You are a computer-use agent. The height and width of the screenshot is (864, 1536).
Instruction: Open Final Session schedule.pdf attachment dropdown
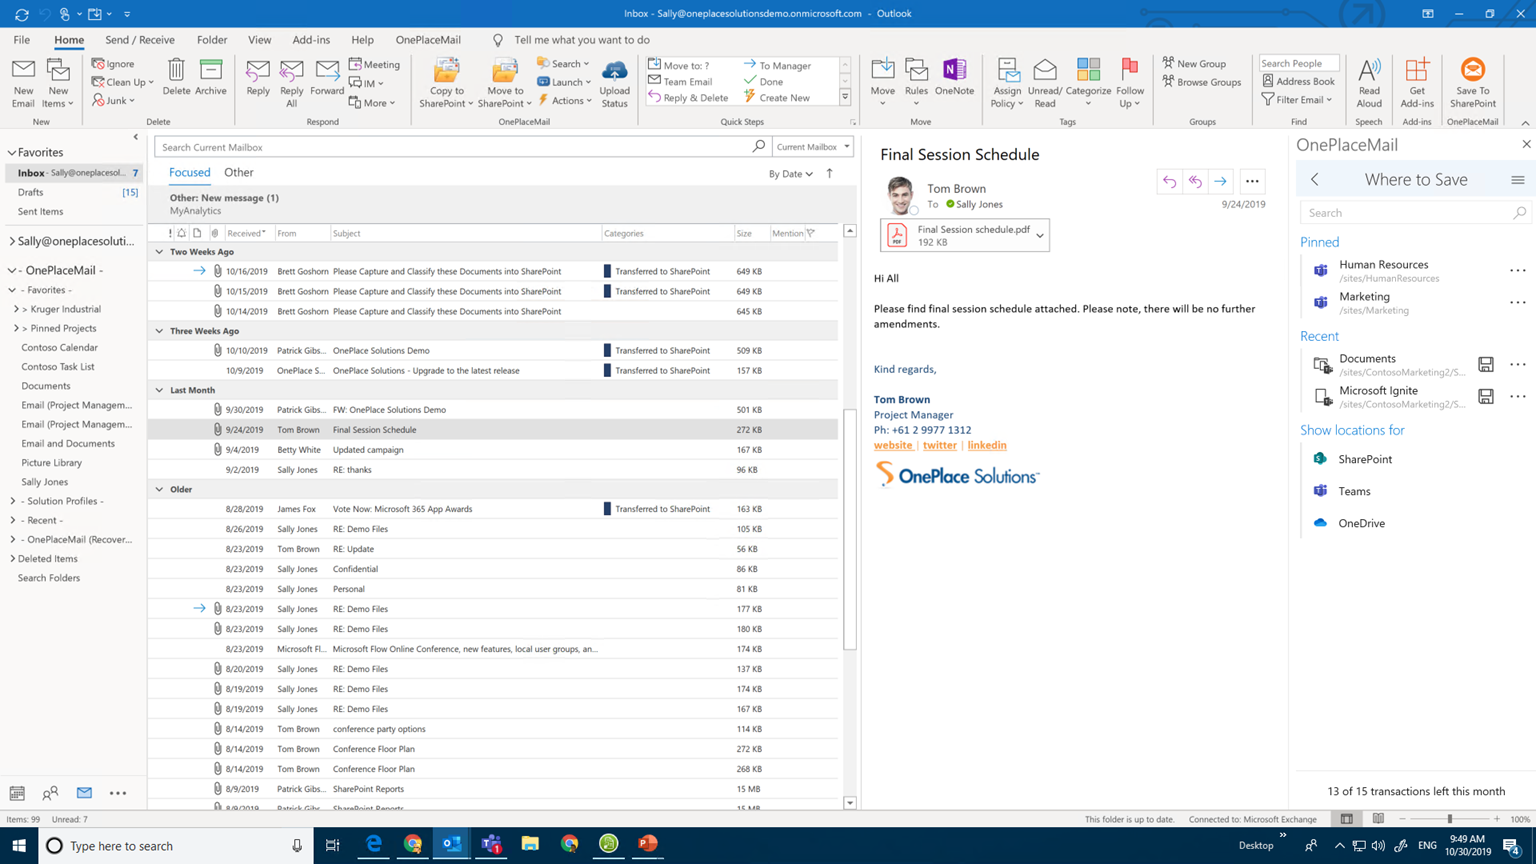coord(1040,236)
